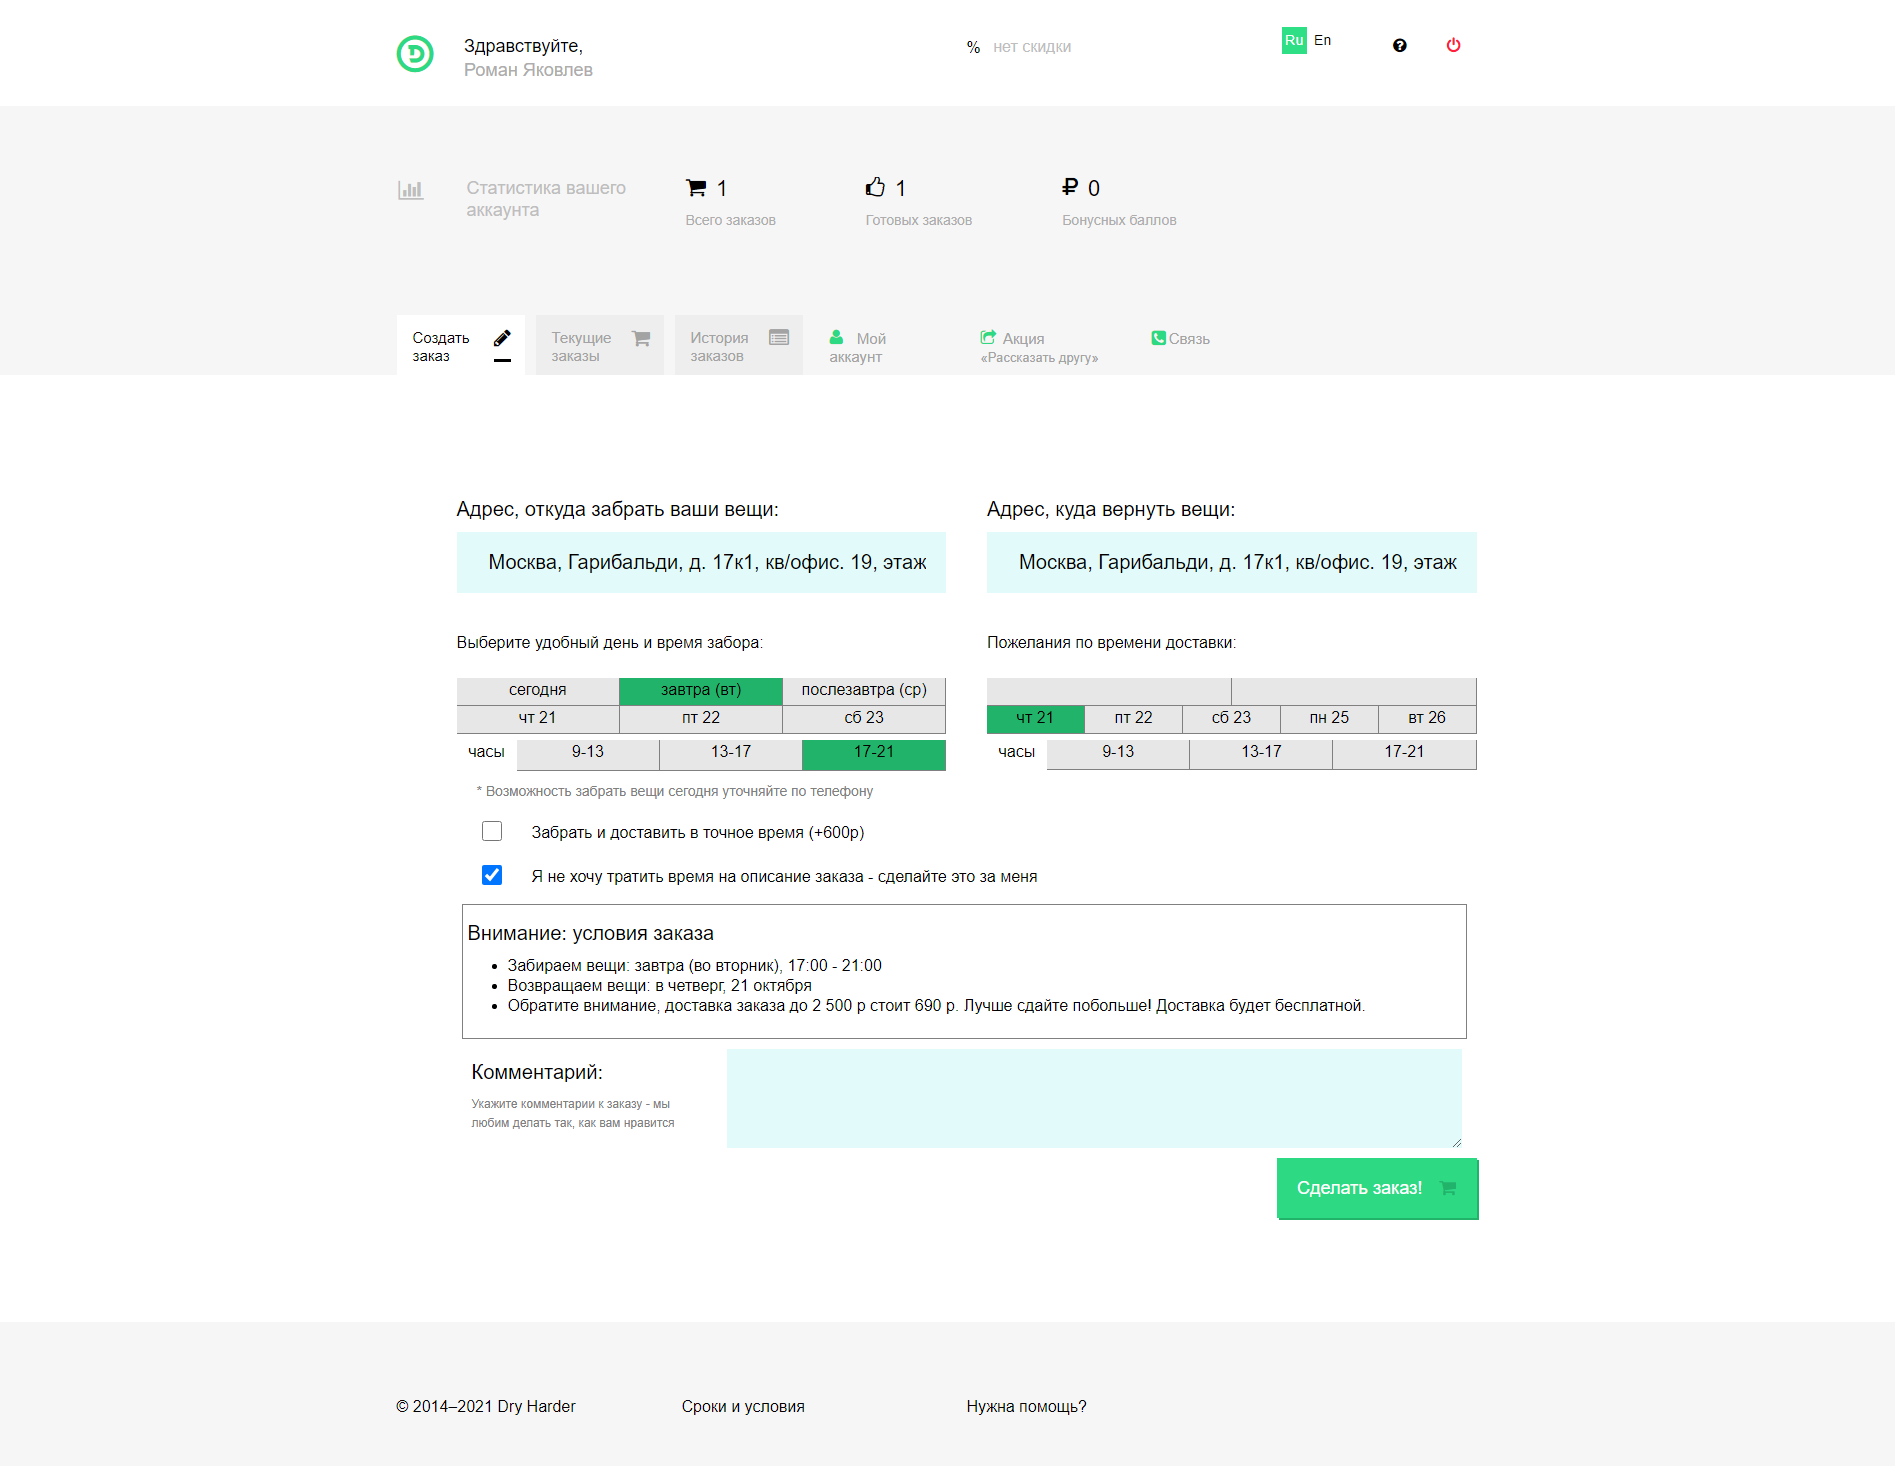Screen dimensions: 1895x1466
Task: Switch language to En
Action: [x=1322, y=40]
